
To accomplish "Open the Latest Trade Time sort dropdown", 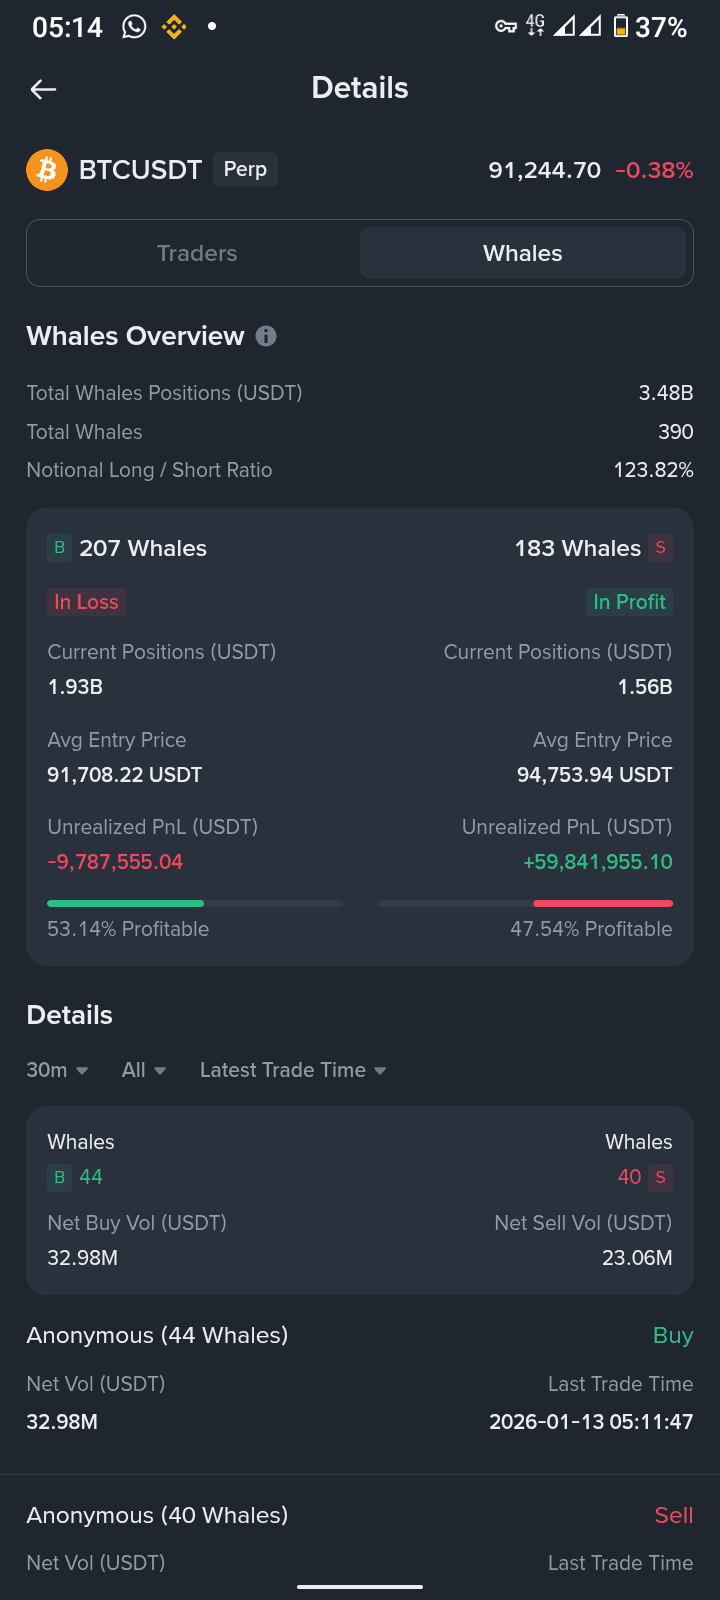I will pos(293,1070).
